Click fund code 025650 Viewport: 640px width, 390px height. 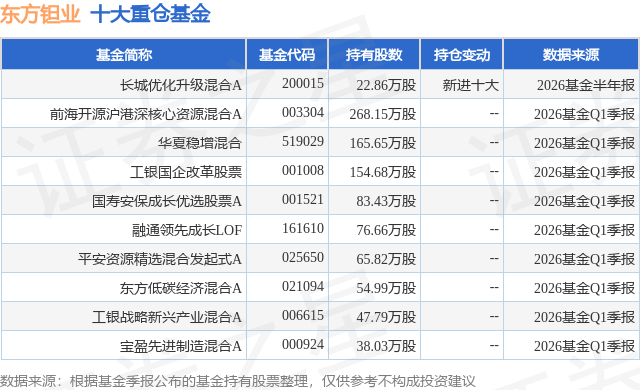(303, 257)
